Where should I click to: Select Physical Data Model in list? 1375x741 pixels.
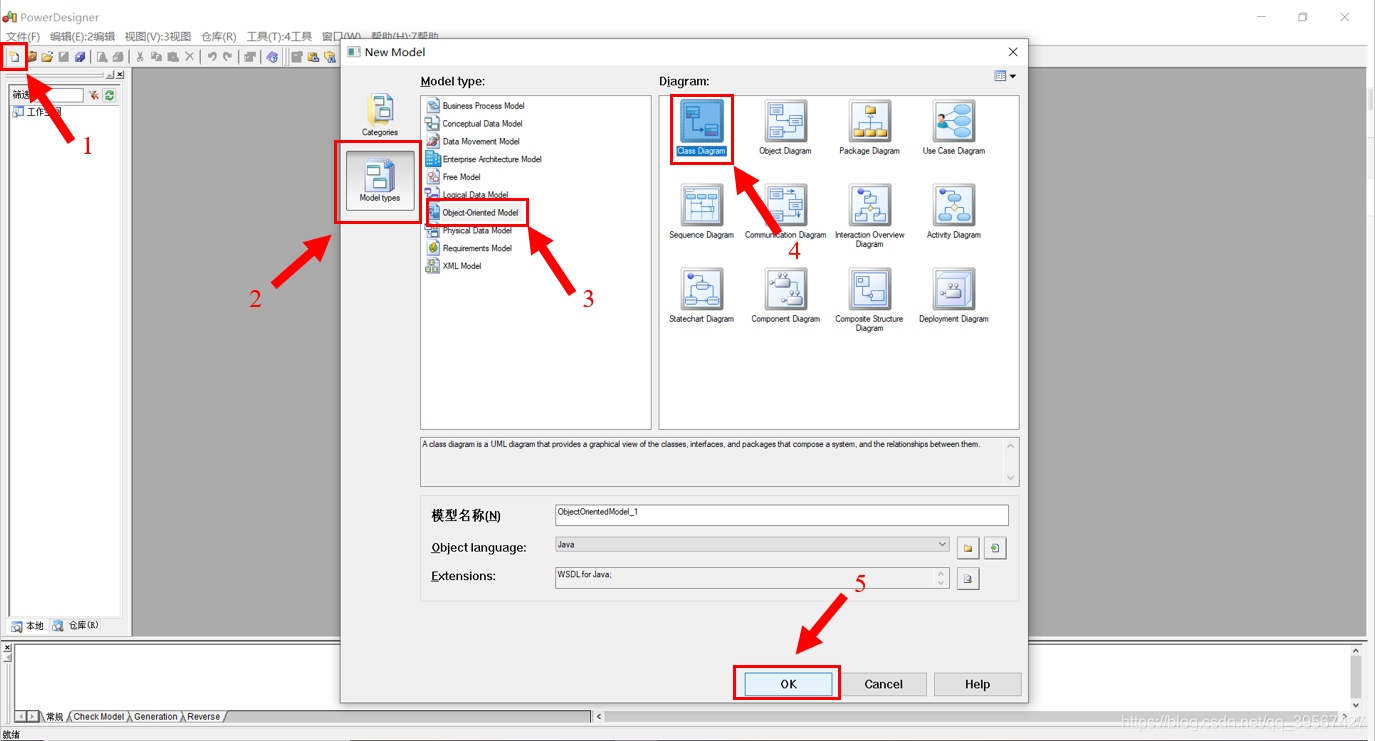469,231
